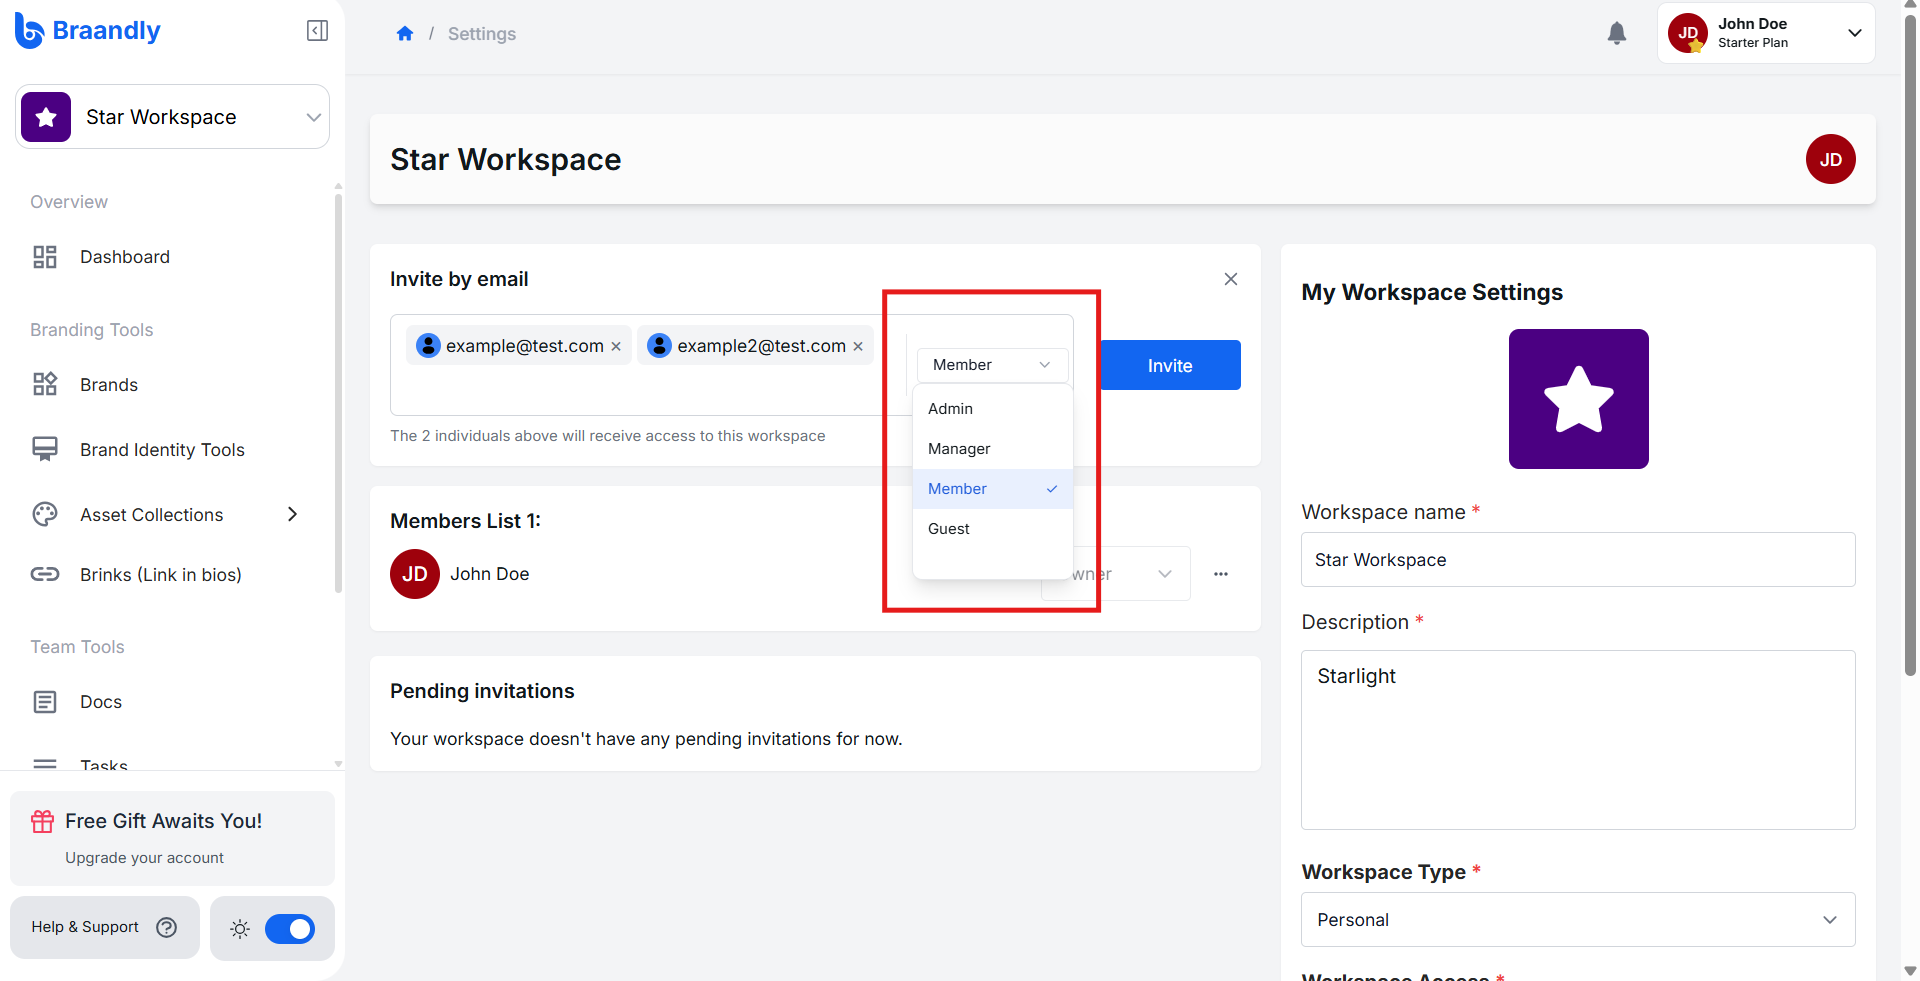
Task: Toggle the light/dark theme switch
Action: 290,929
